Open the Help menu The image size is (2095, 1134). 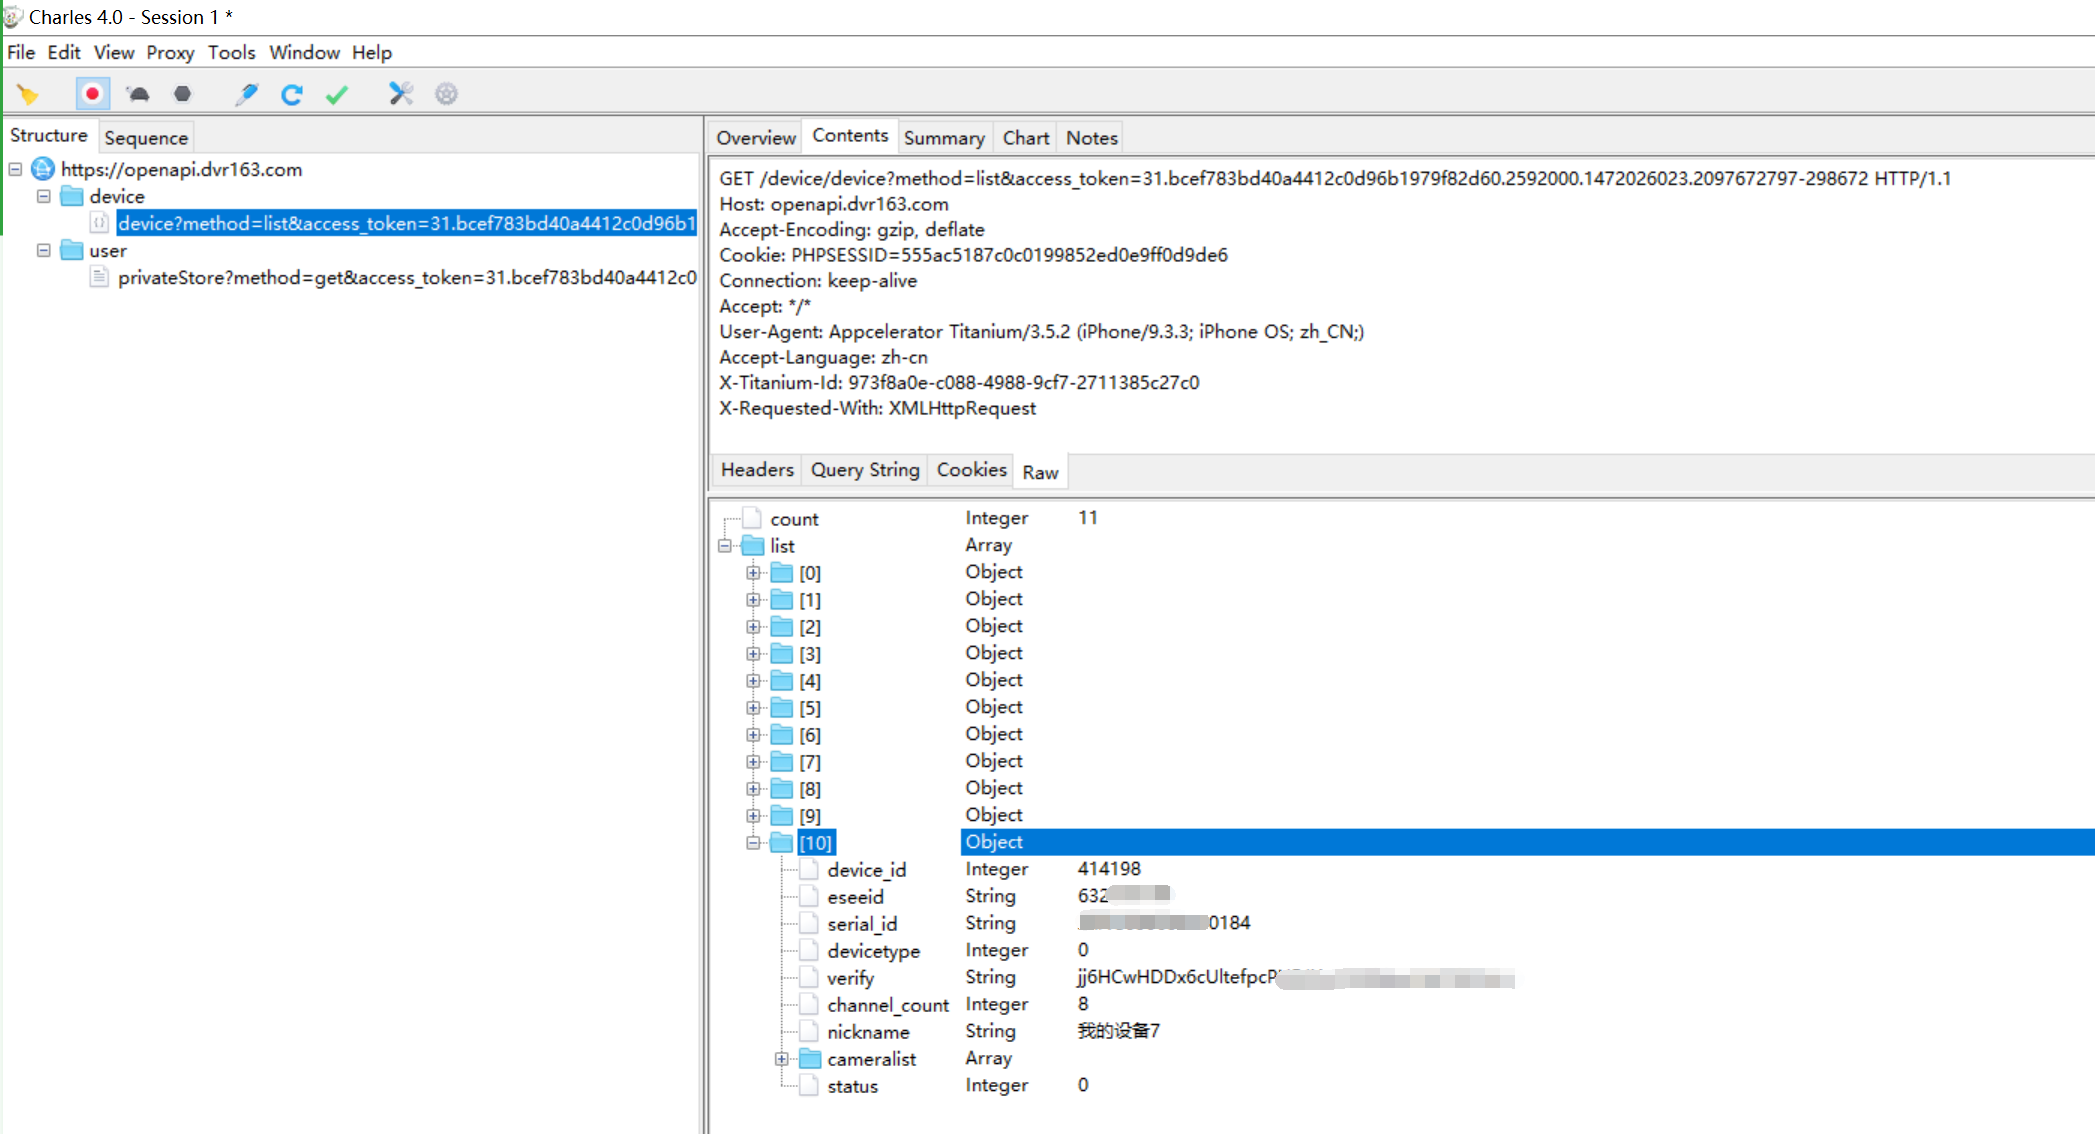tap(372, 52)
